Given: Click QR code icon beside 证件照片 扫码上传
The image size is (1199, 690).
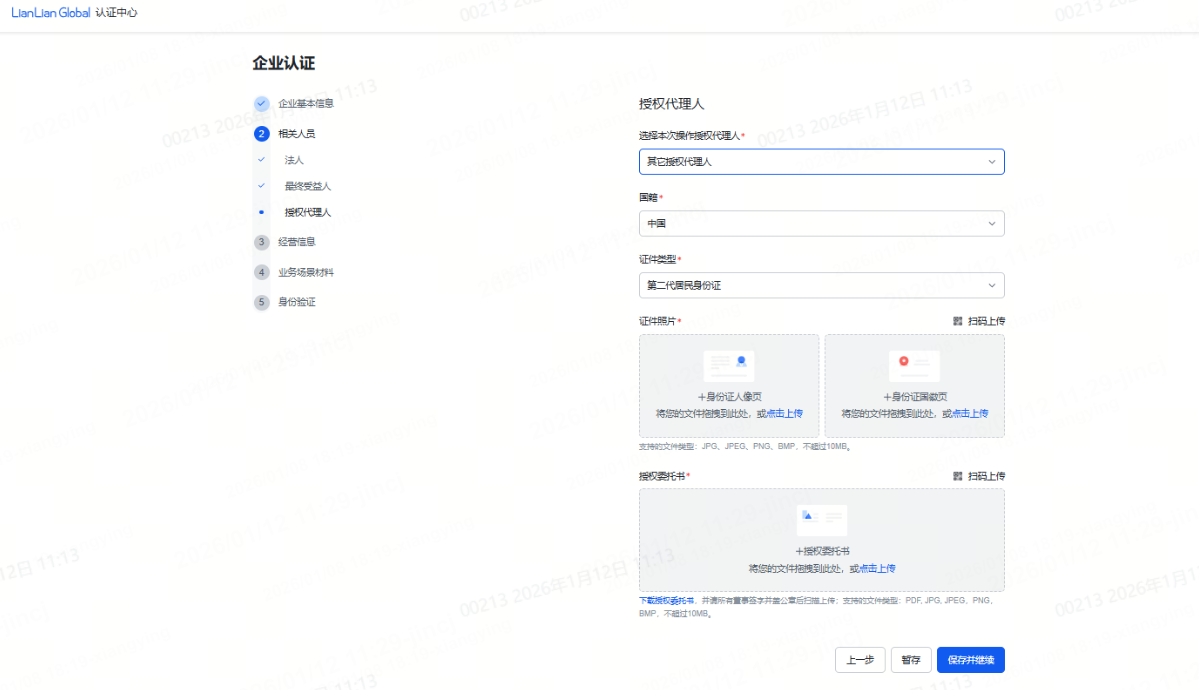Looking at the screenshot, I should [x=957, y=321].
